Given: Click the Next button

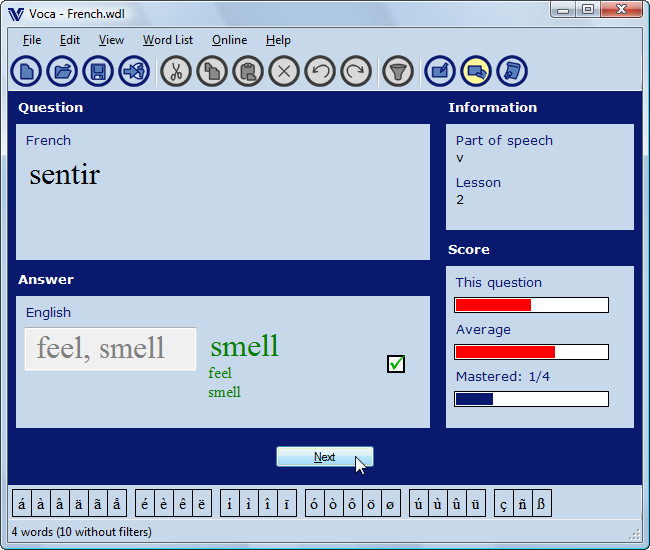Looking at the screenshot, I should [x=325, y=457].
